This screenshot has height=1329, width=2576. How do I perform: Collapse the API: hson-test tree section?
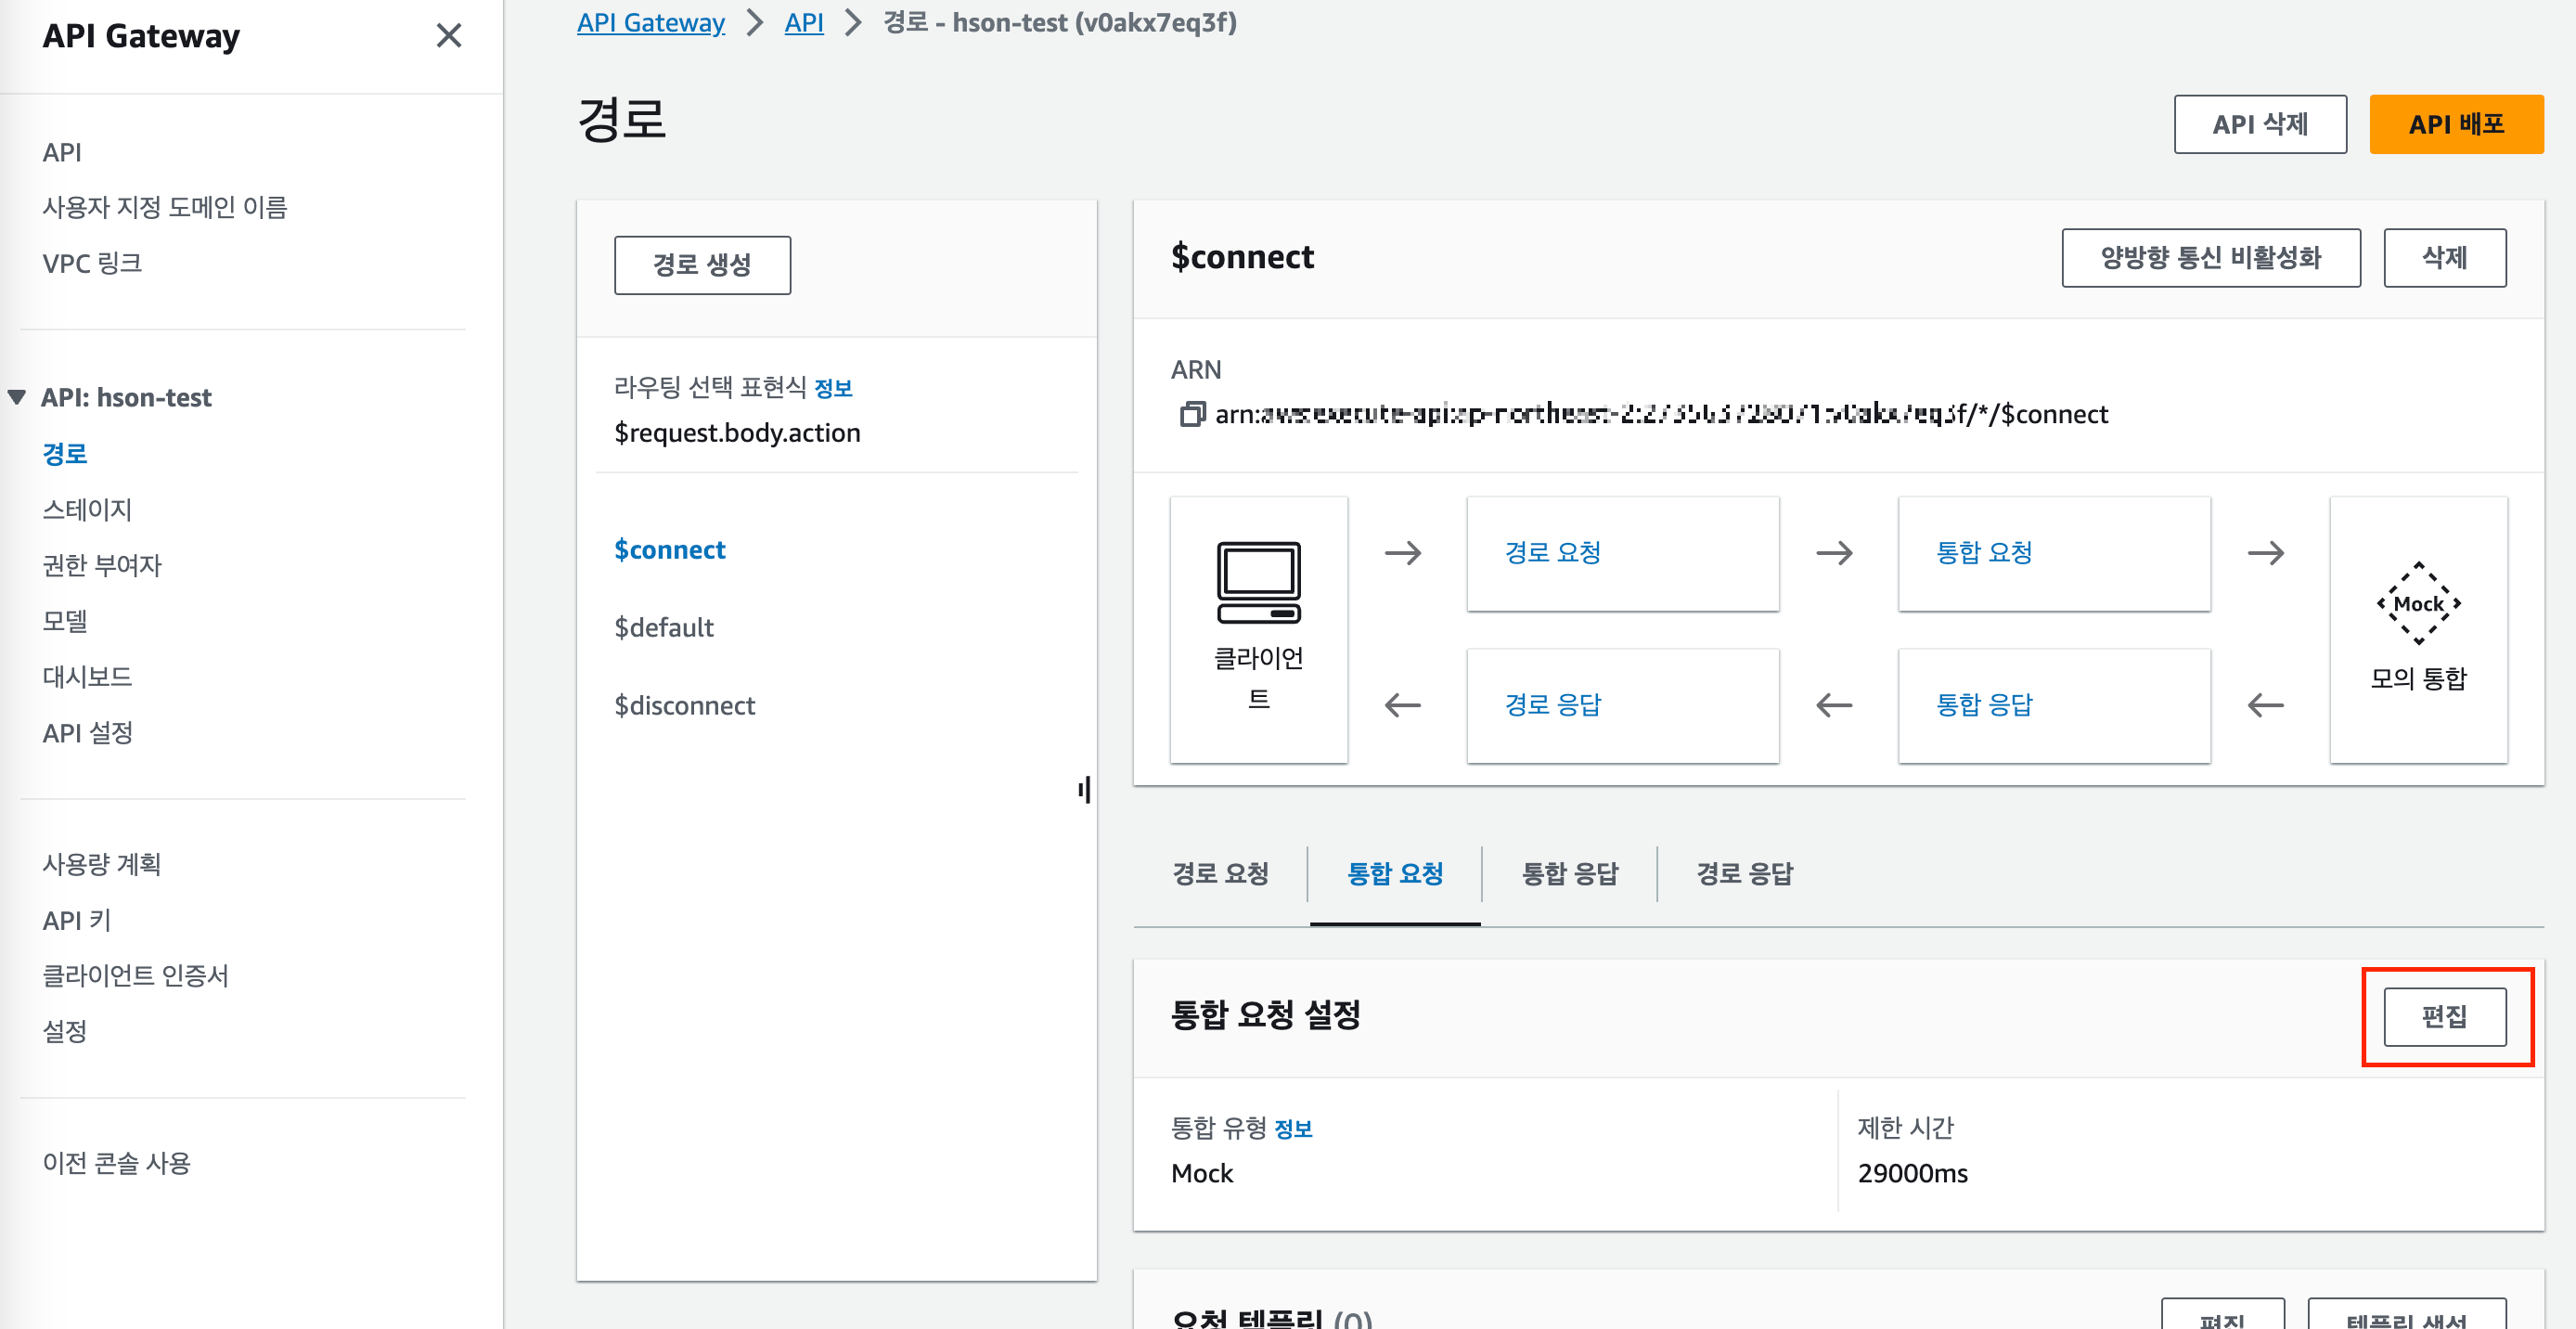pos(17,397)
